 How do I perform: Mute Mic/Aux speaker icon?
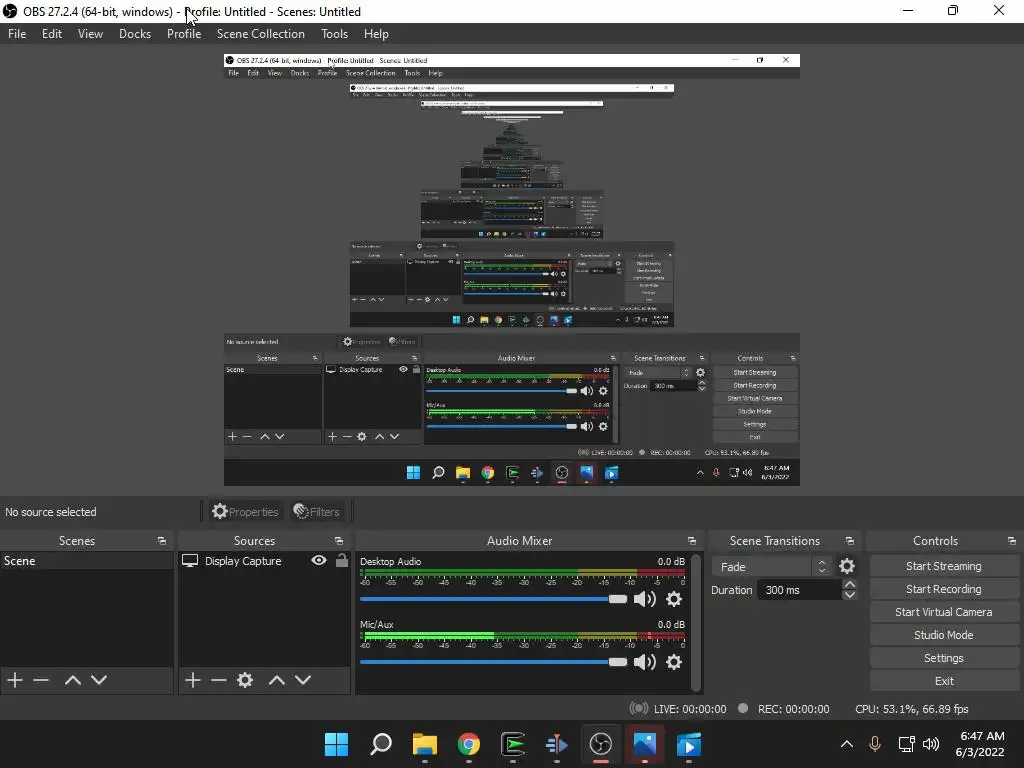645,662
